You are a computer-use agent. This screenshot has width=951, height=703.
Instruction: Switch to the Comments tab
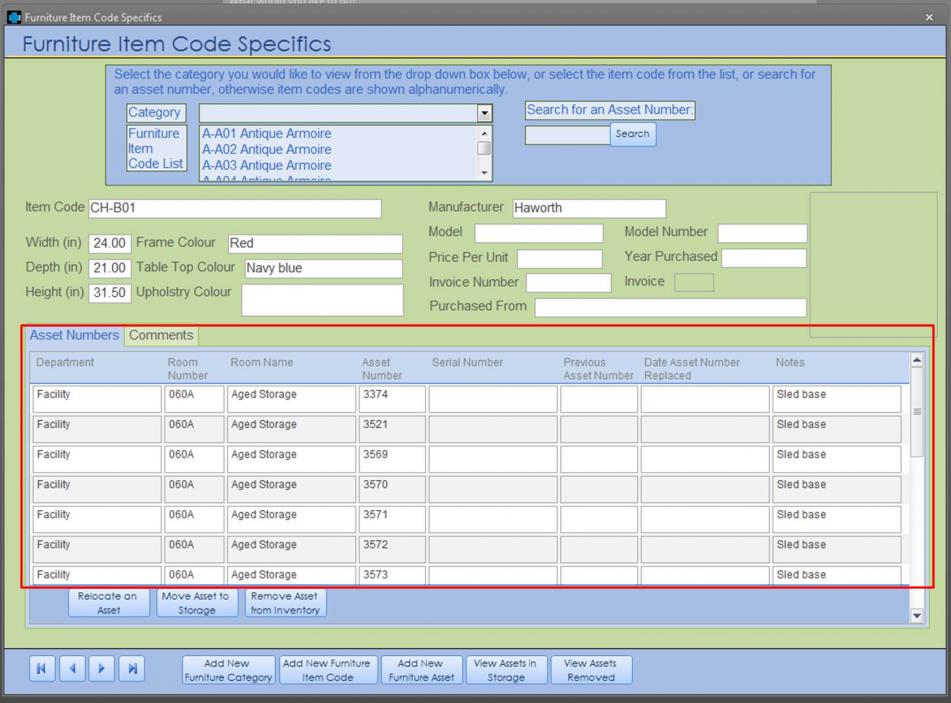tap(161, 335)
